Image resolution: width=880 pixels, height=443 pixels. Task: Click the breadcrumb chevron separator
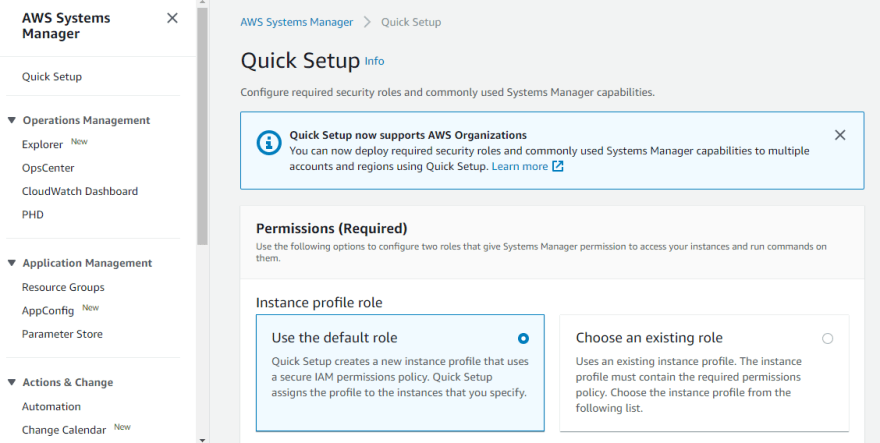tap(367, 22)
